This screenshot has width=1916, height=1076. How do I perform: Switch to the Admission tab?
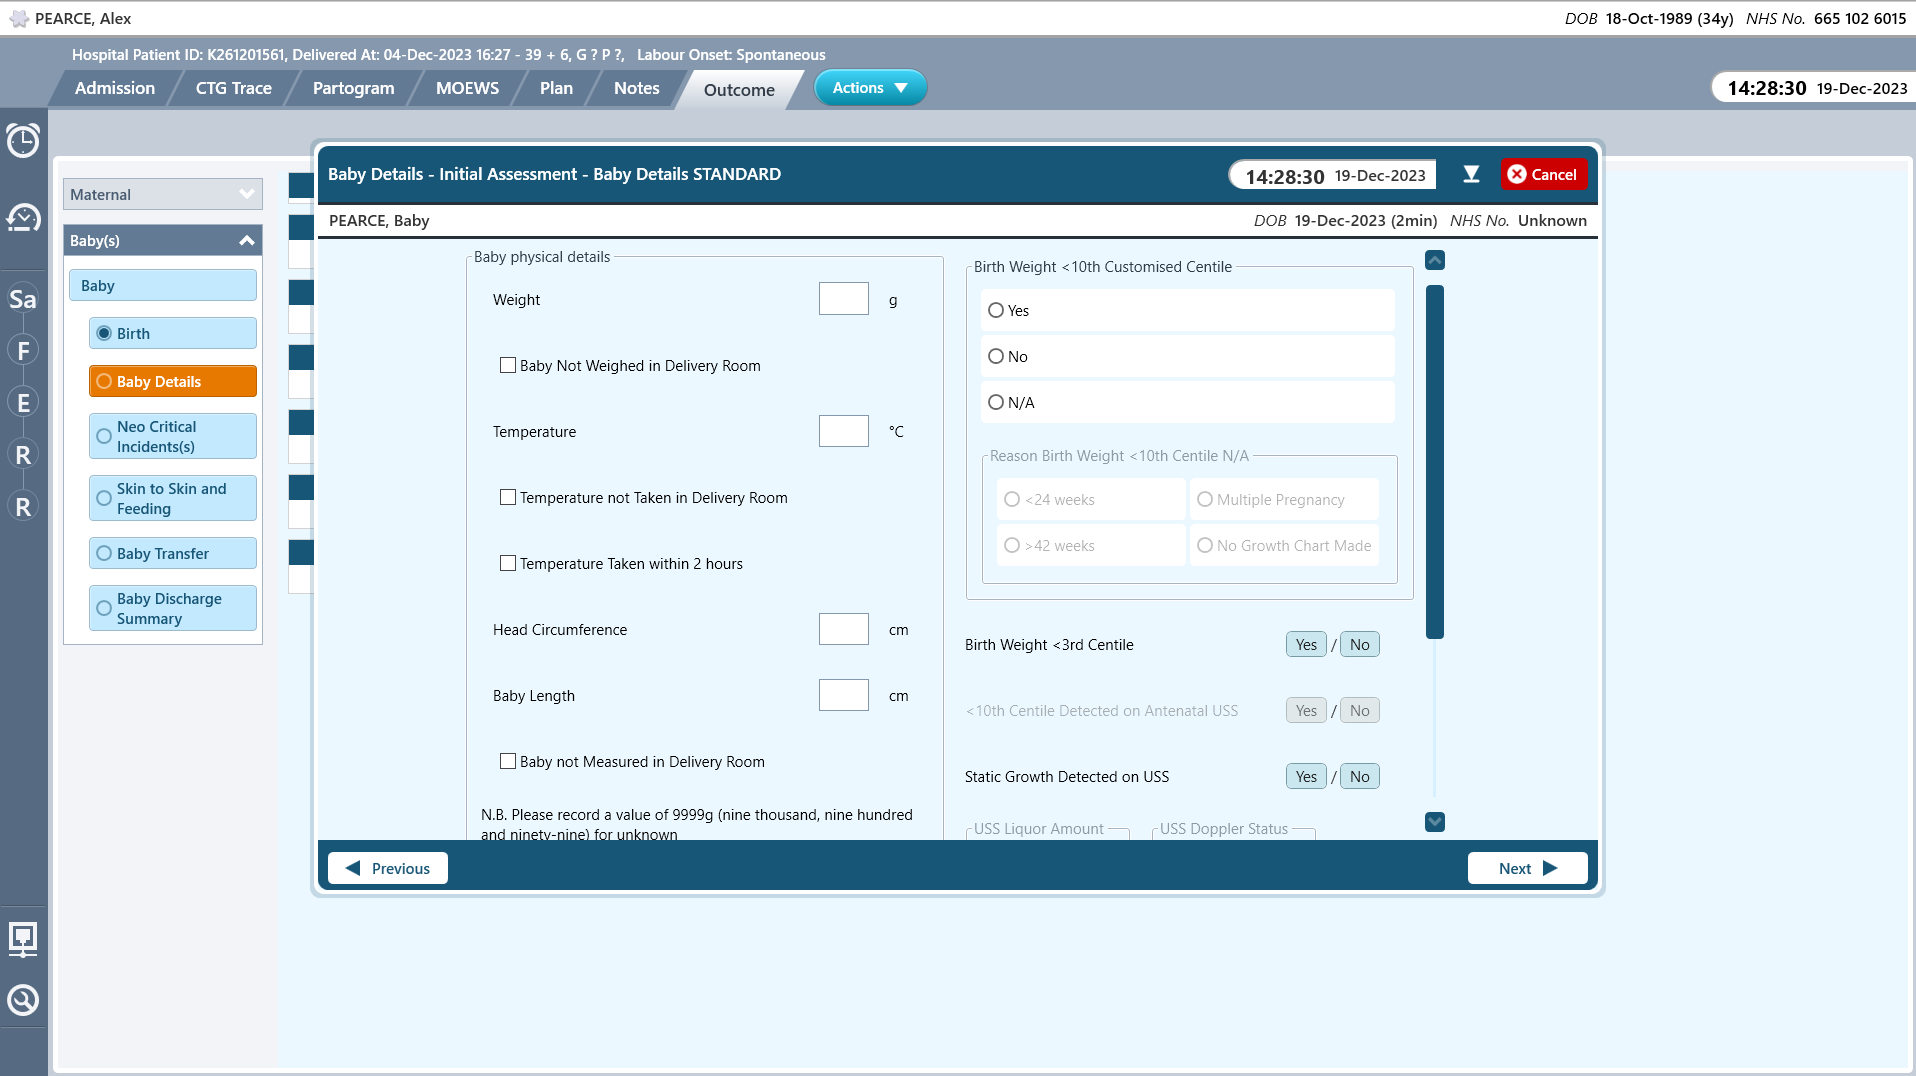pyautogui.click(x=115, y=88)
